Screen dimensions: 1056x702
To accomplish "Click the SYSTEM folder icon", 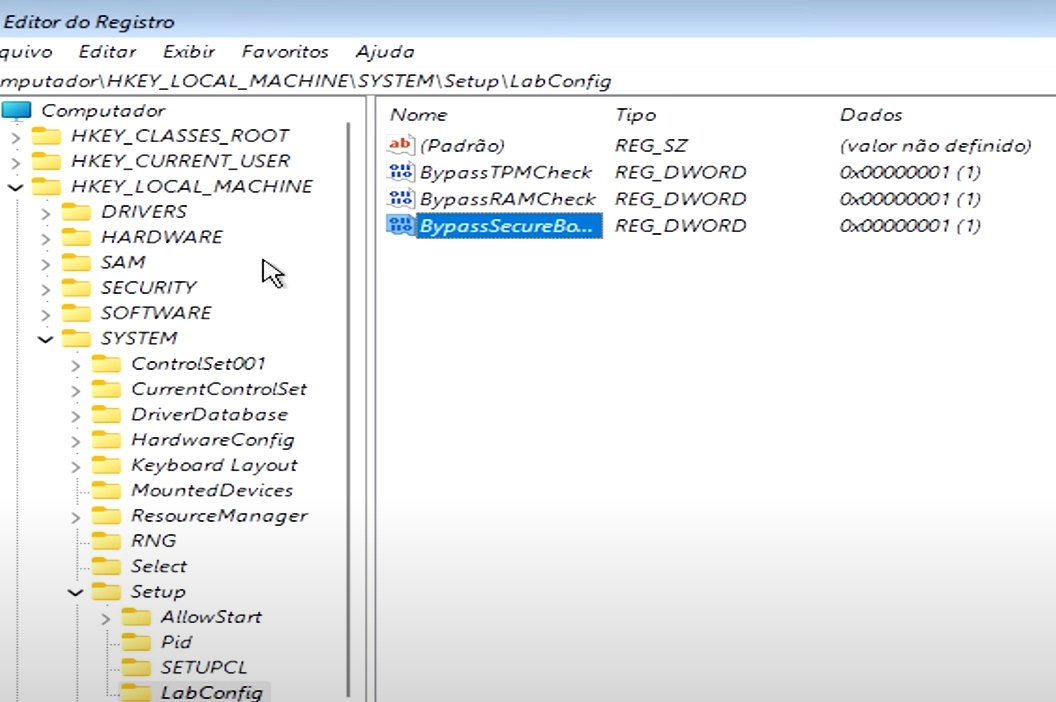I will click(76, 338).
